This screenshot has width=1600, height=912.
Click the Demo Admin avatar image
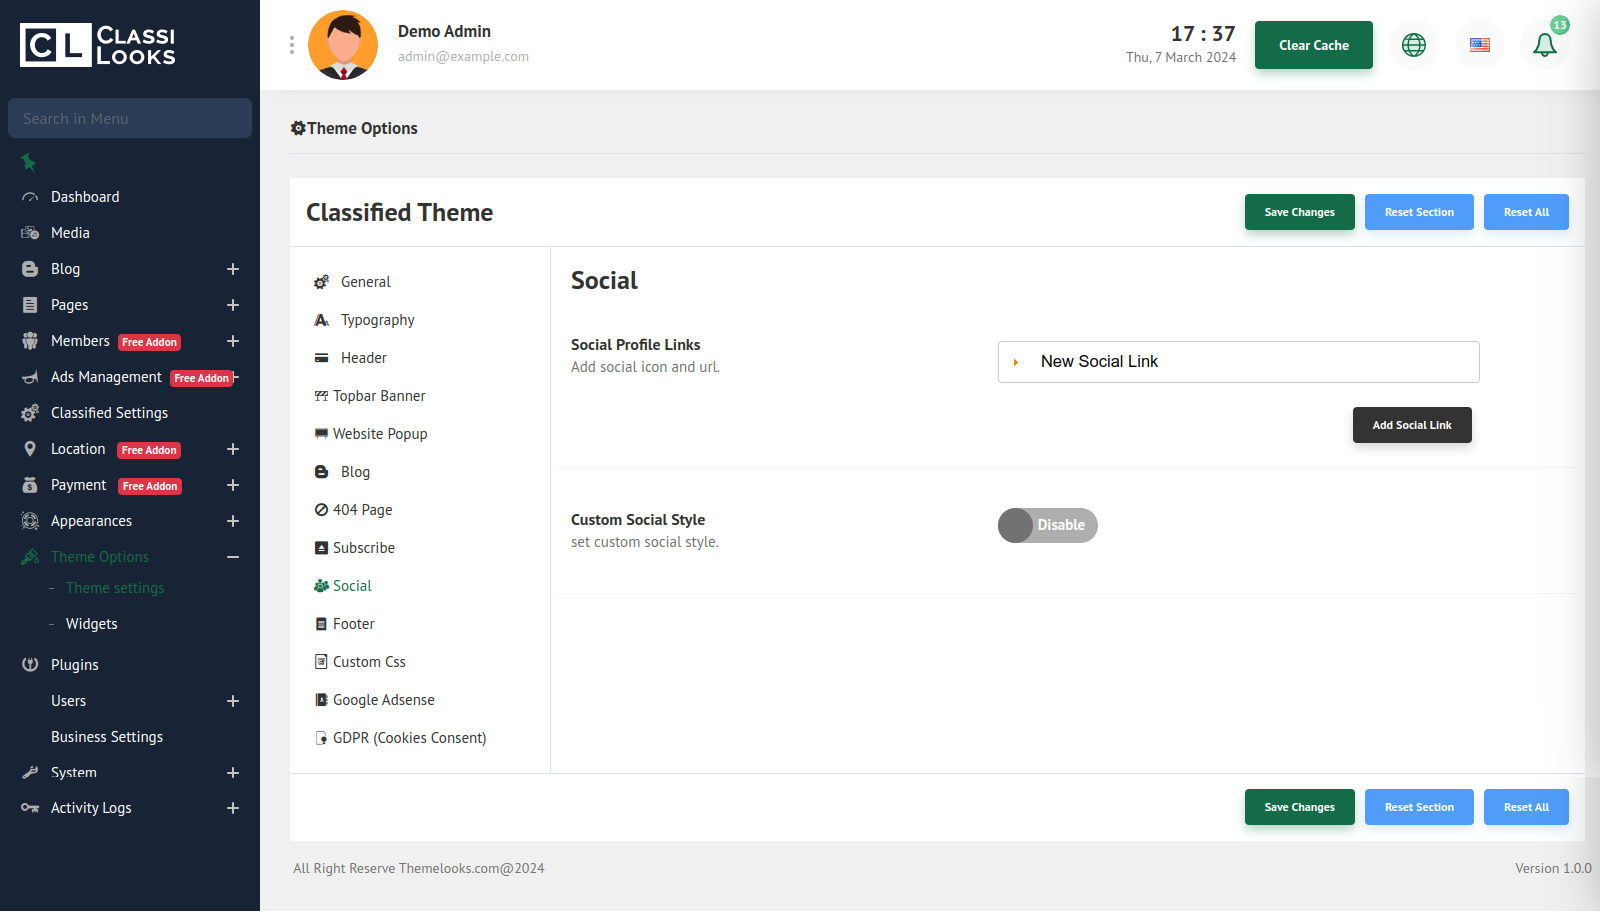pos(343,45)
